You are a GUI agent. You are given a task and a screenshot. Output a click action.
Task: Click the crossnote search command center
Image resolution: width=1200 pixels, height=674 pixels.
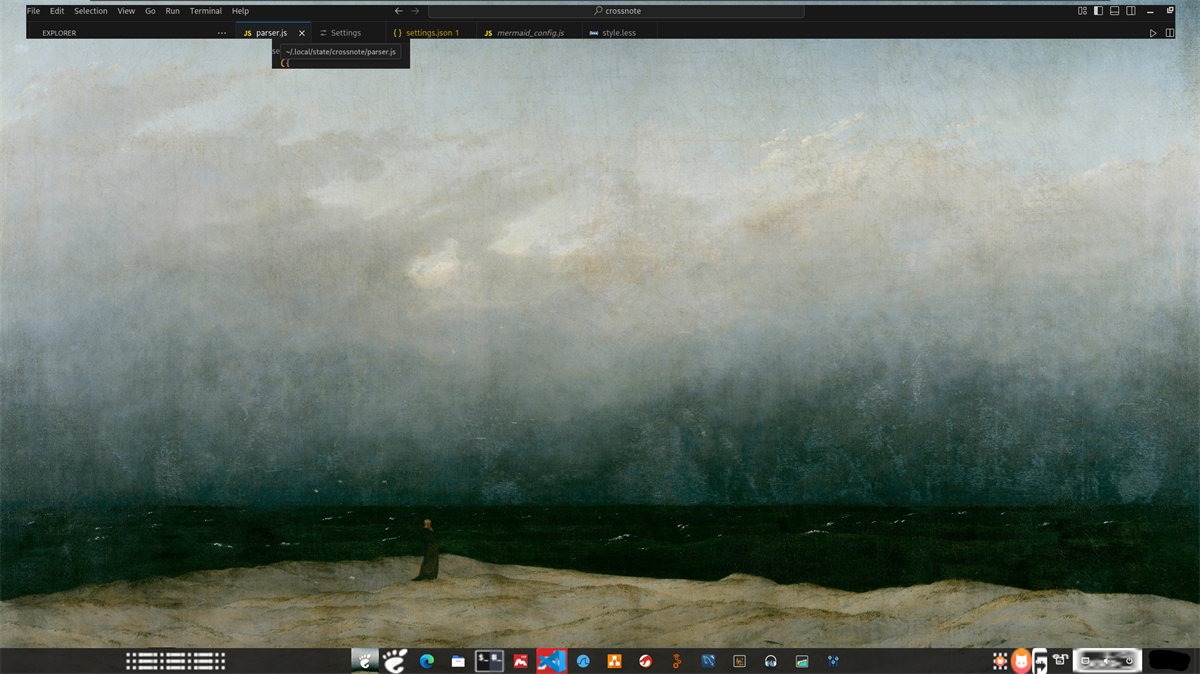(616, 11)
